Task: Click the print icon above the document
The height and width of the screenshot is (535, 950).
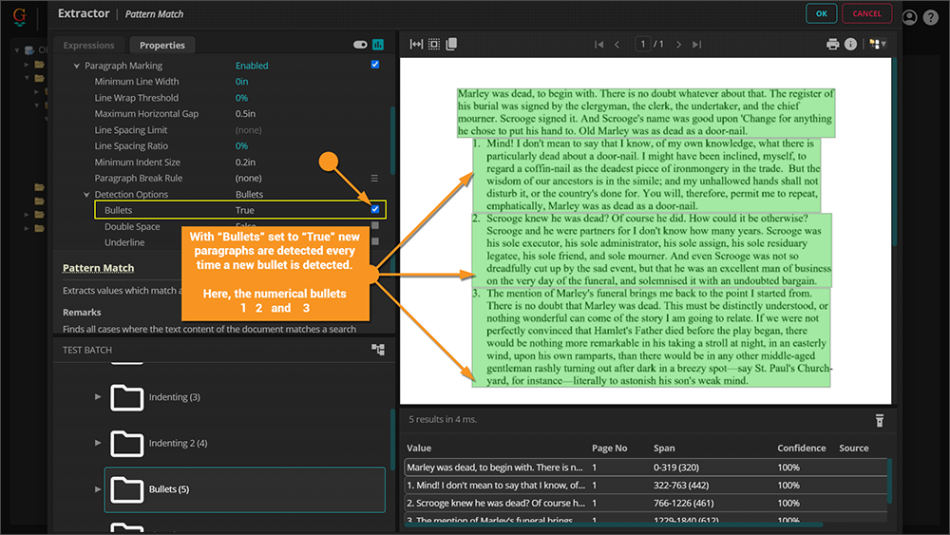Action: click(832, 44)
